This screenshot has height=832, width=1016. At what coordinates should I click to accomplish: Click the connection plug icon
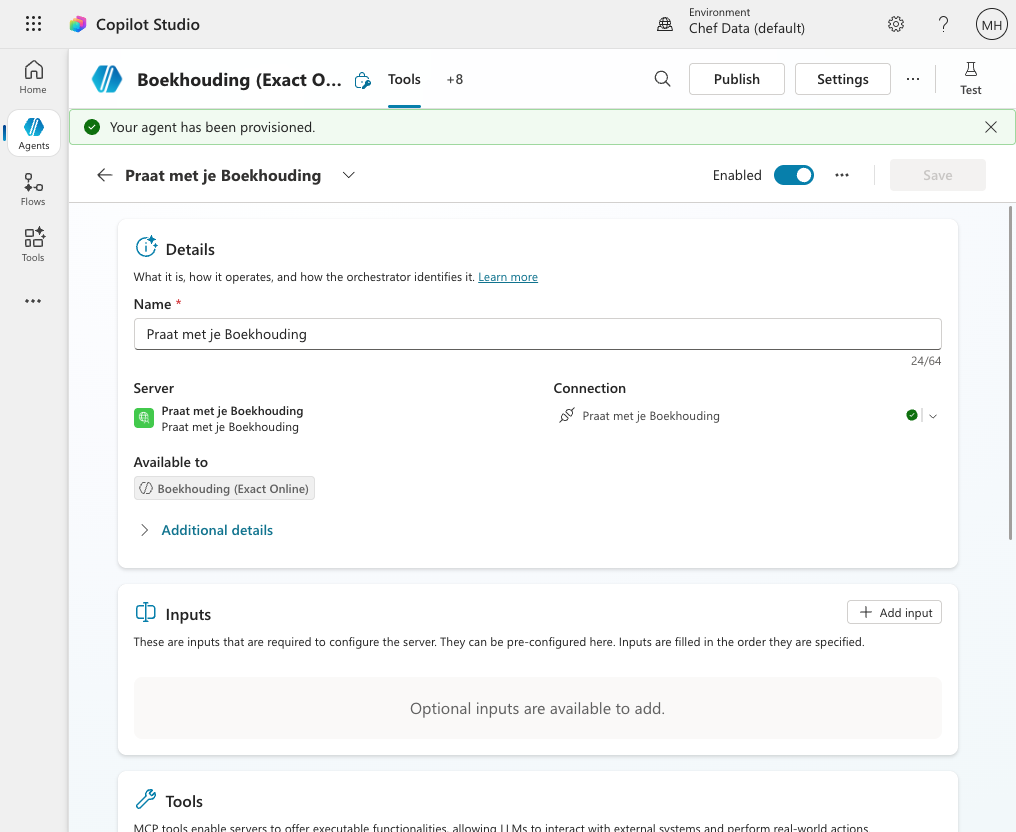point(567,415)
